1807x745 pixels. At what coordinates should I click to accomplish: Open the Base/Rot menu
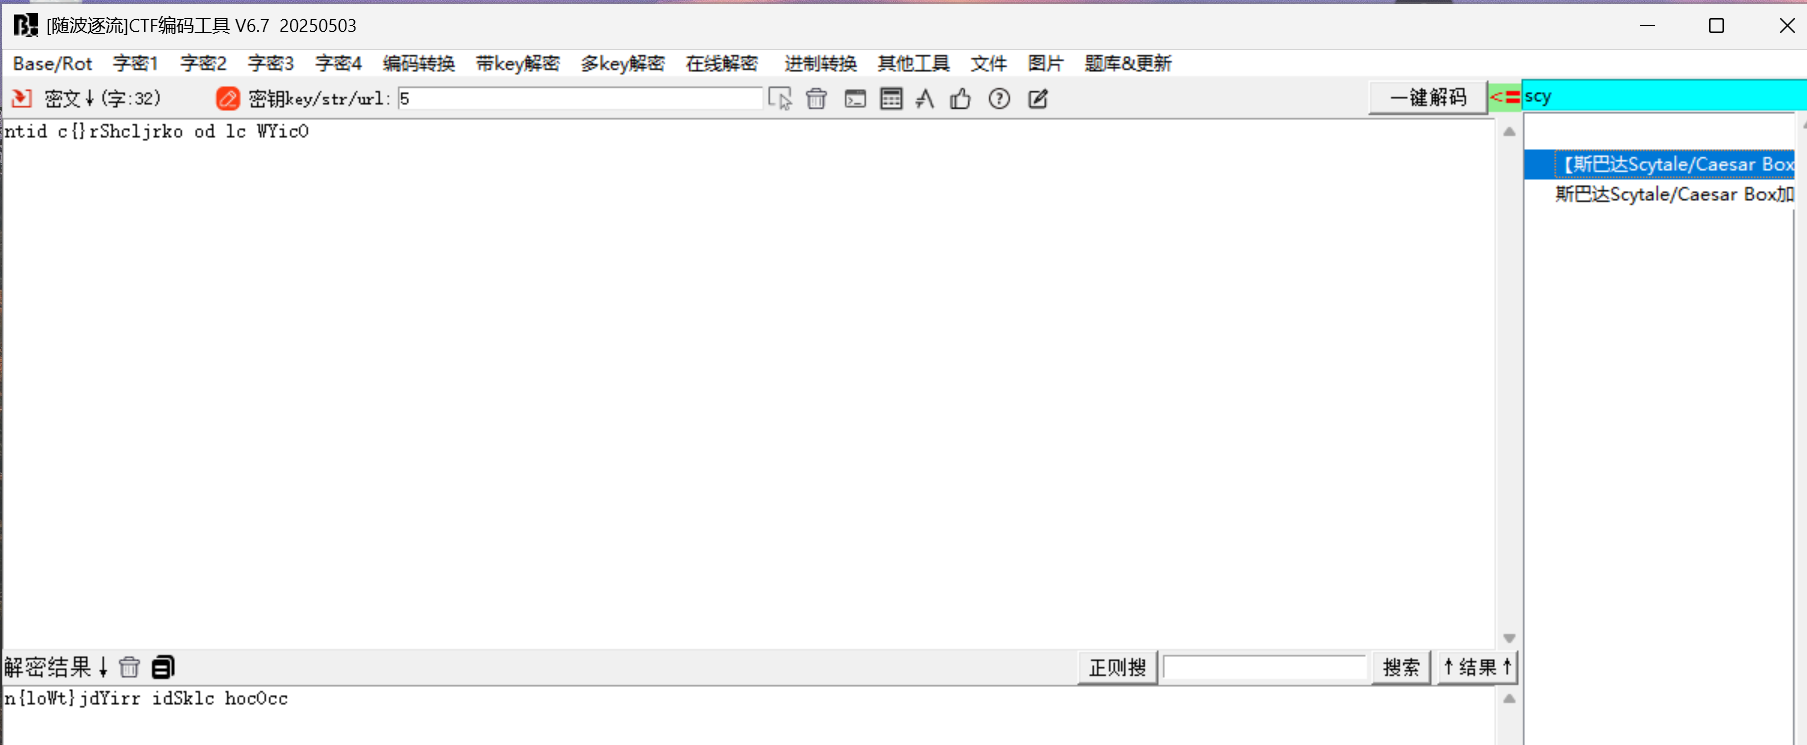pyautogui.click(x=52, y=63)
